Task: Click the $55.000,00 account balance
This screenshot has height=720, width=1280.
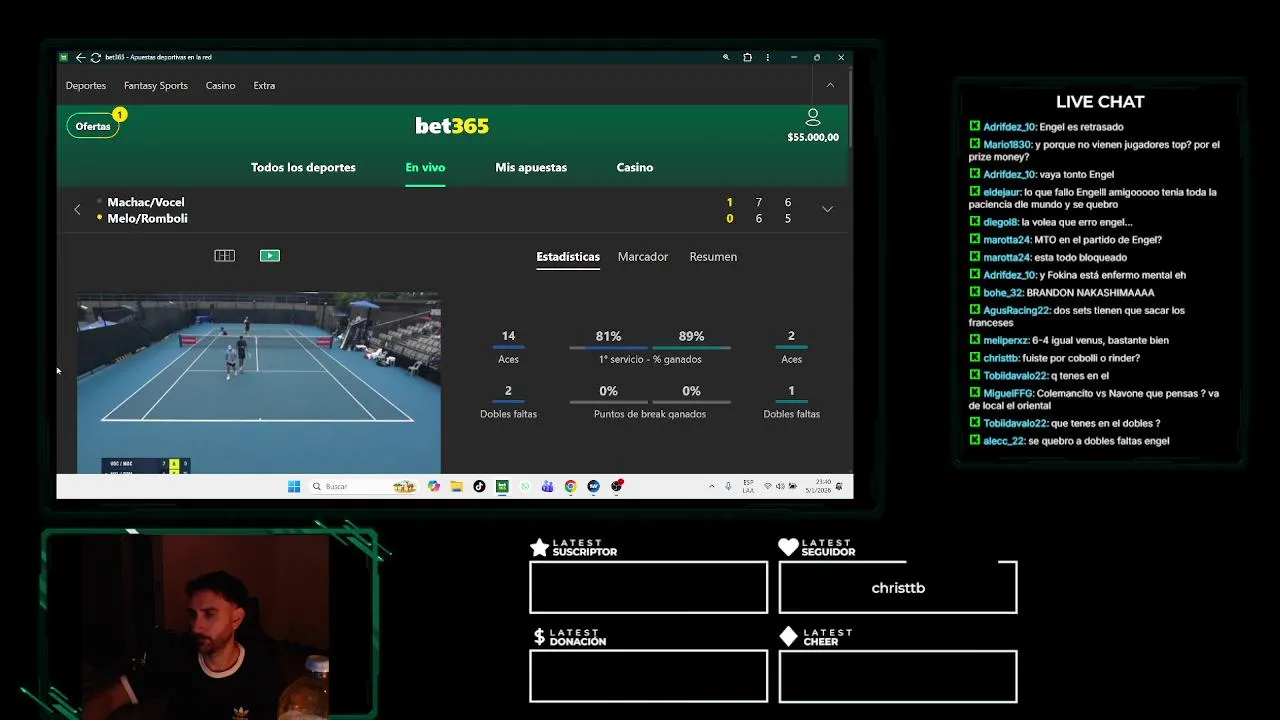Action: (x=813, y=138)
